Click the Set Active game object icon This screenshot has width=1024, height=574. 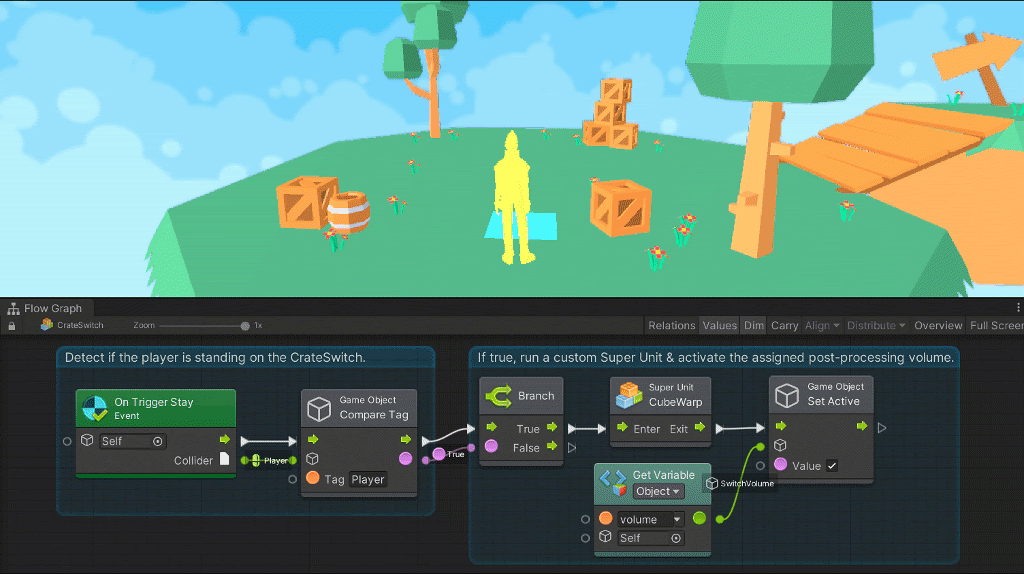pyautogui.click(x=787, y=395)
